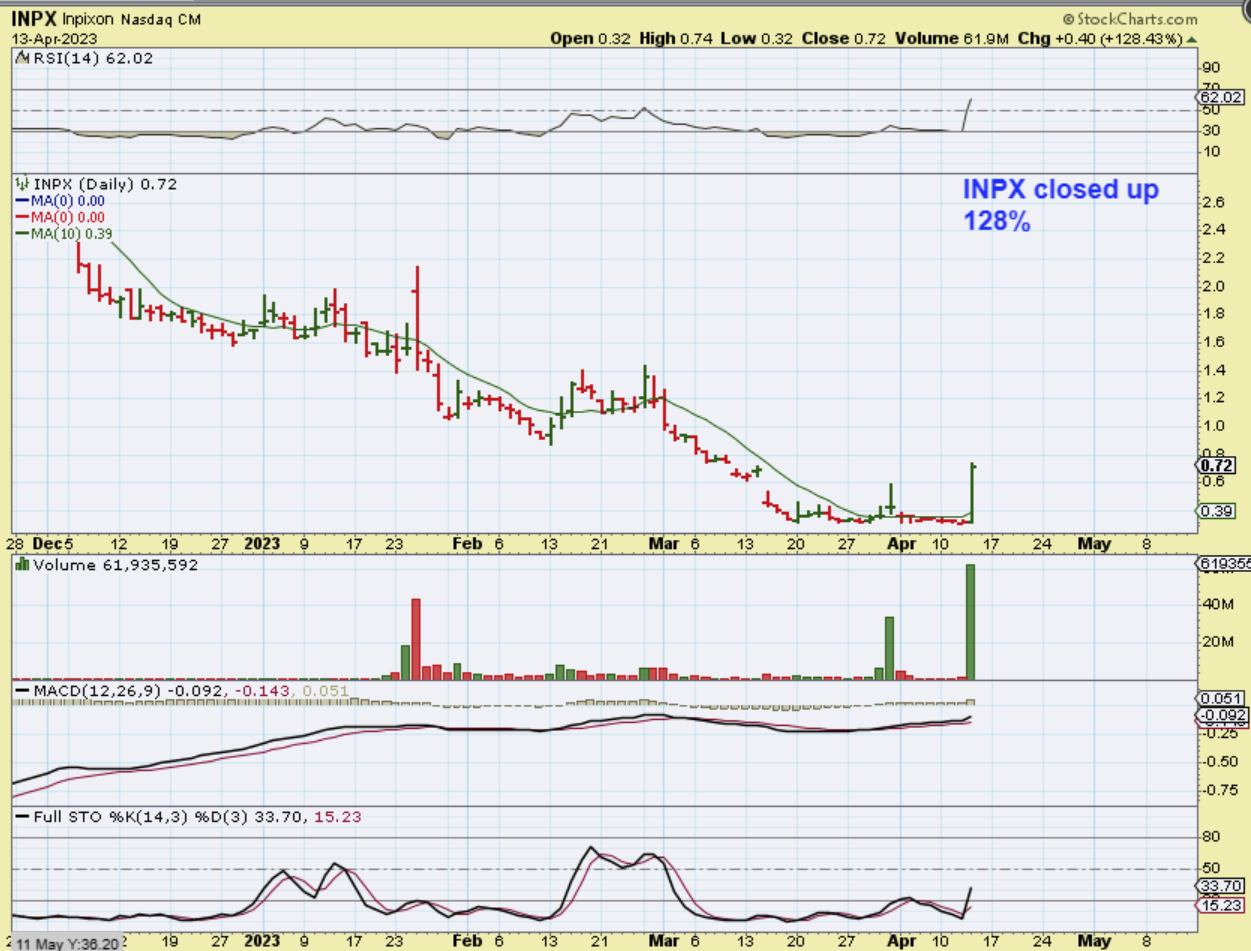Click the 0.051 MACD histogram axis tag

[x=1223, y=699]
